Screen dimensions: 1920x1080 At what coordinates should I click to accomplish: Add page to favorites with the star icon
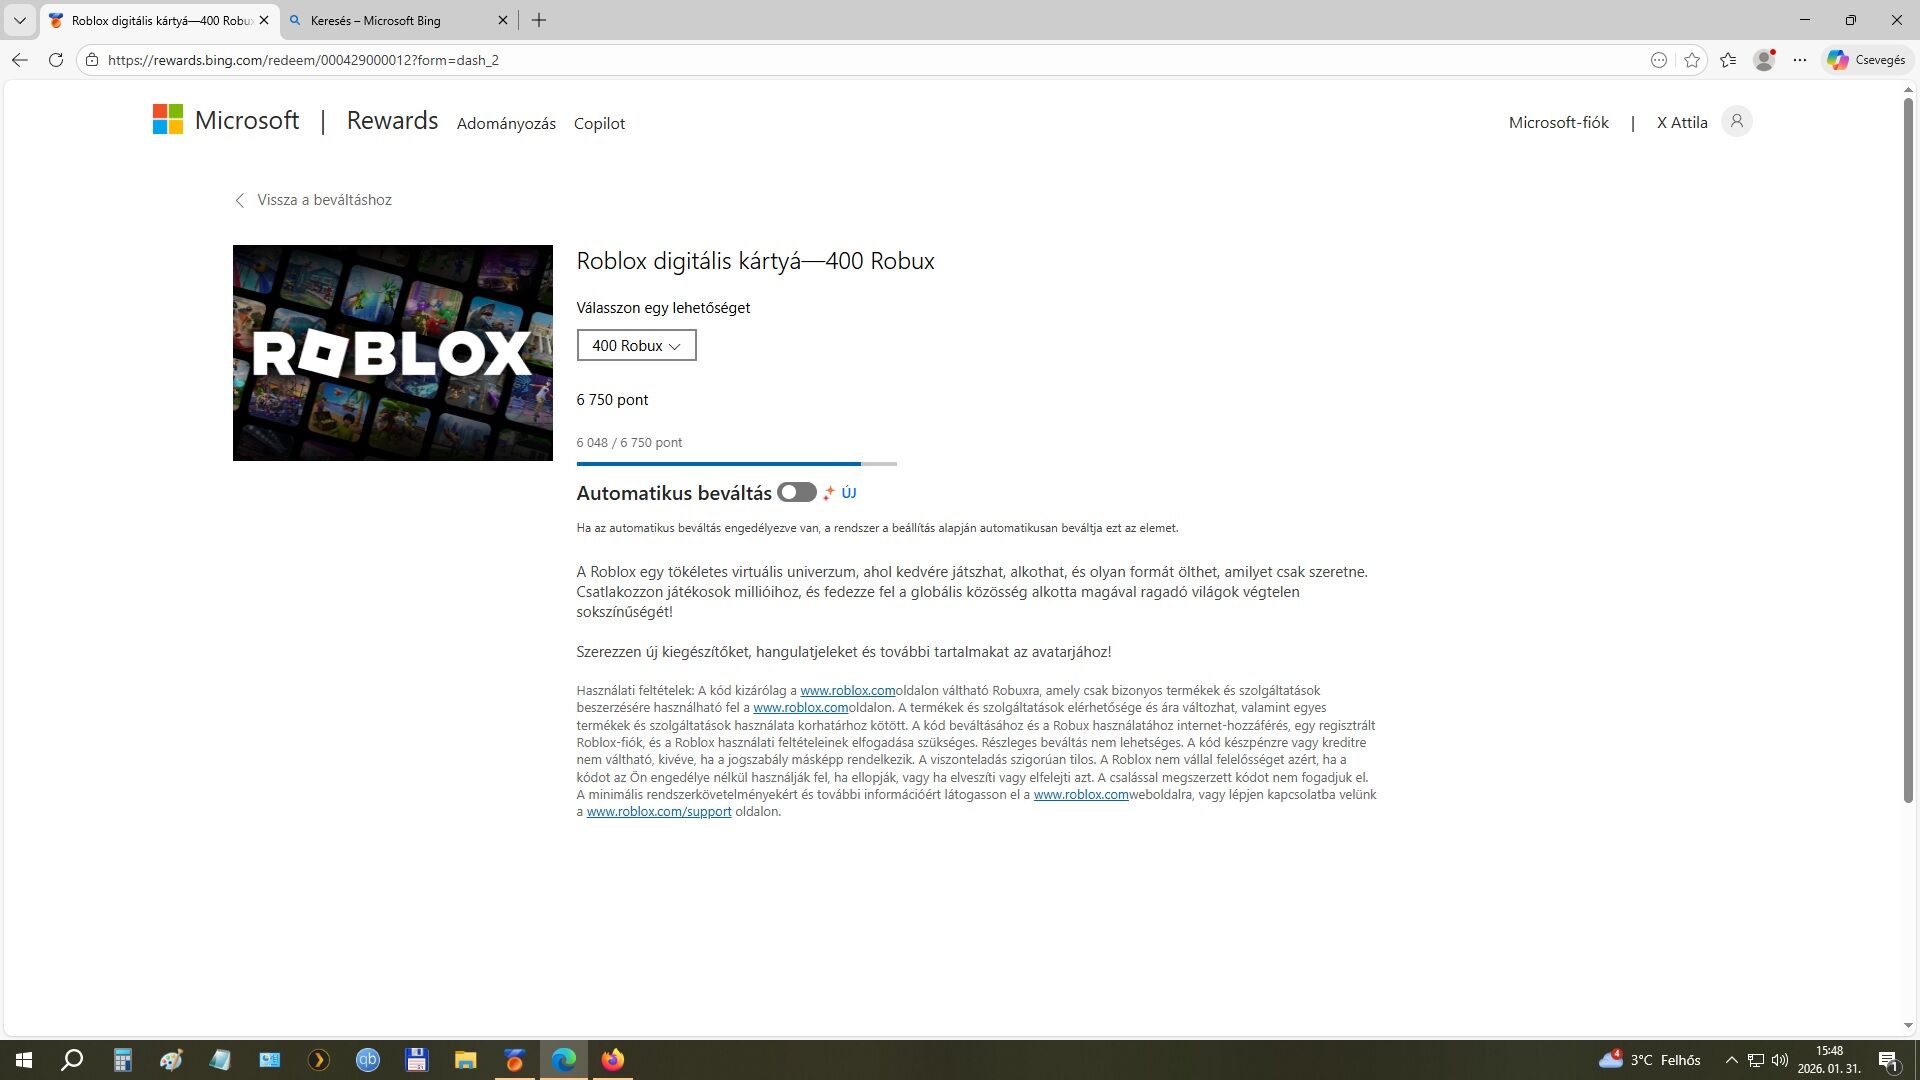coord(1692,60)
